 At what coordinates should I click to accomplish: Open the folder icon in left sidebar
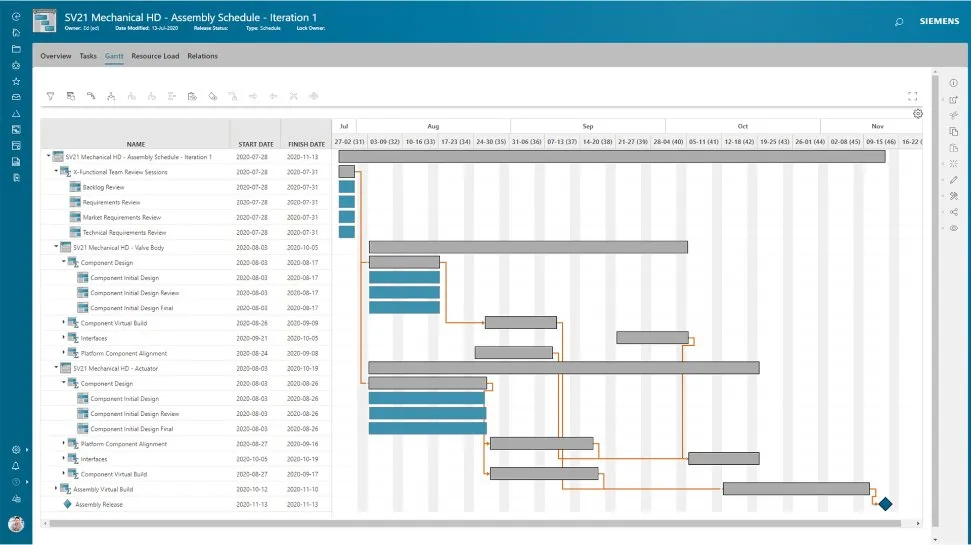[16, 48]
